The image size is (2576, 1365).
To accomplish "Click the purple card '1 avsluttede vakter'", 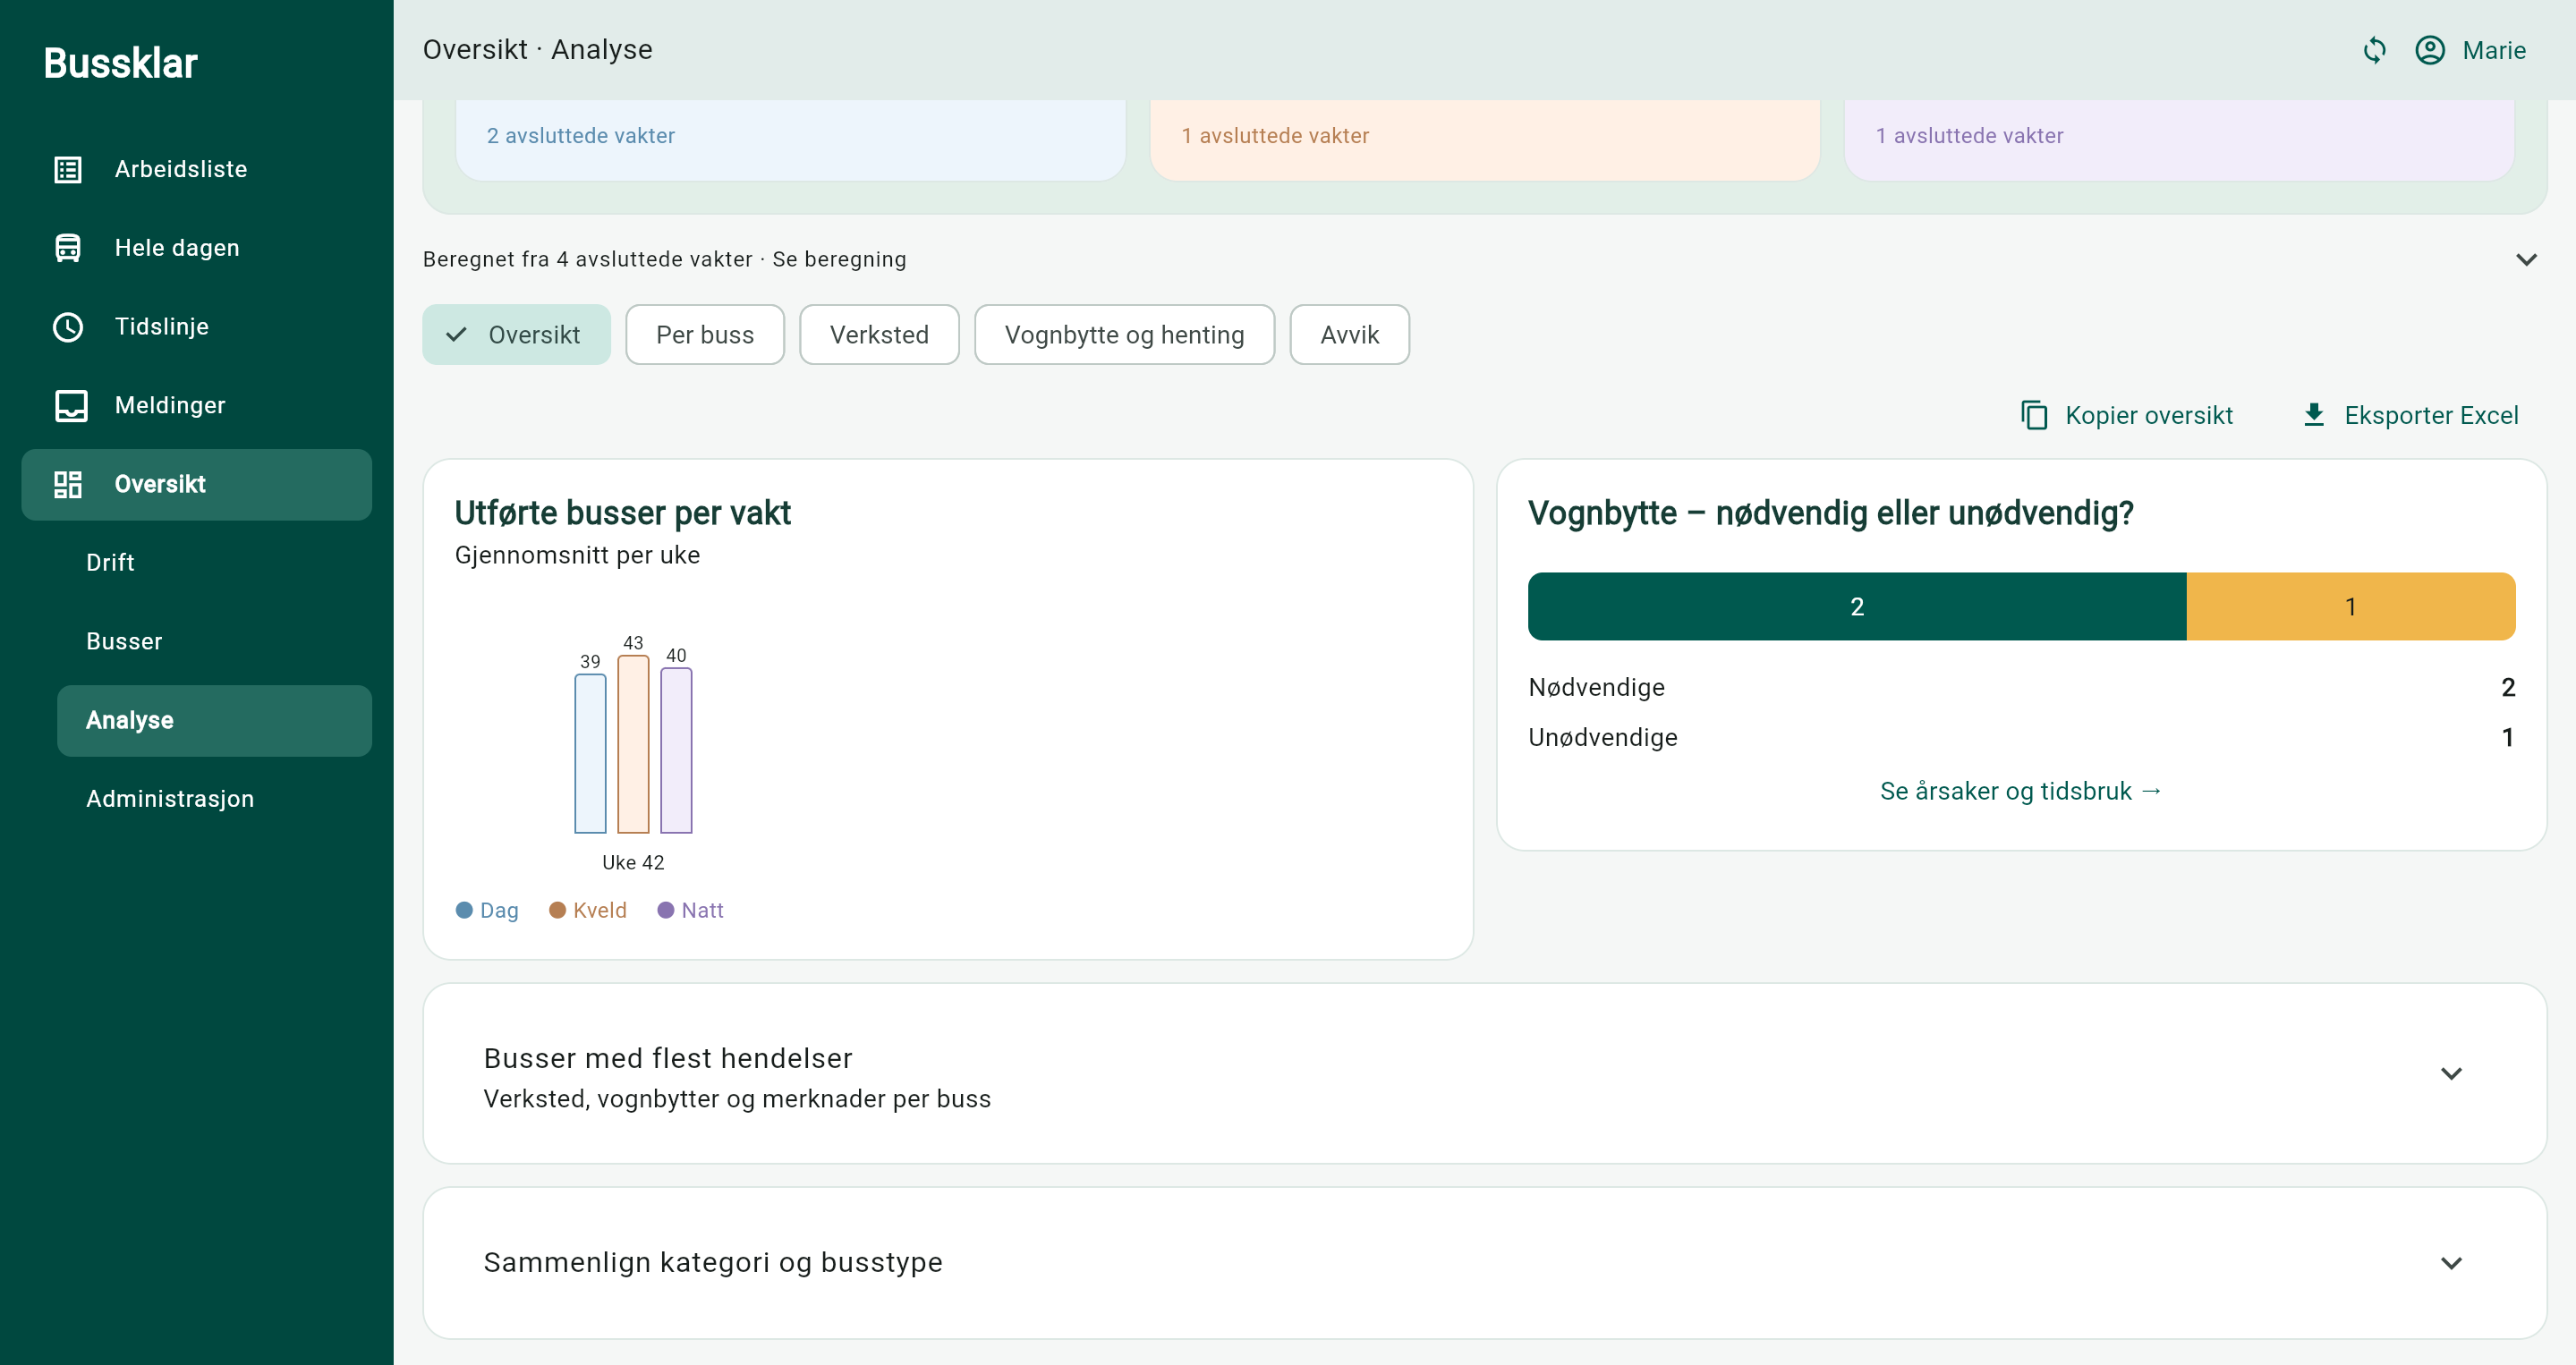I will (x=2178, y=140).
